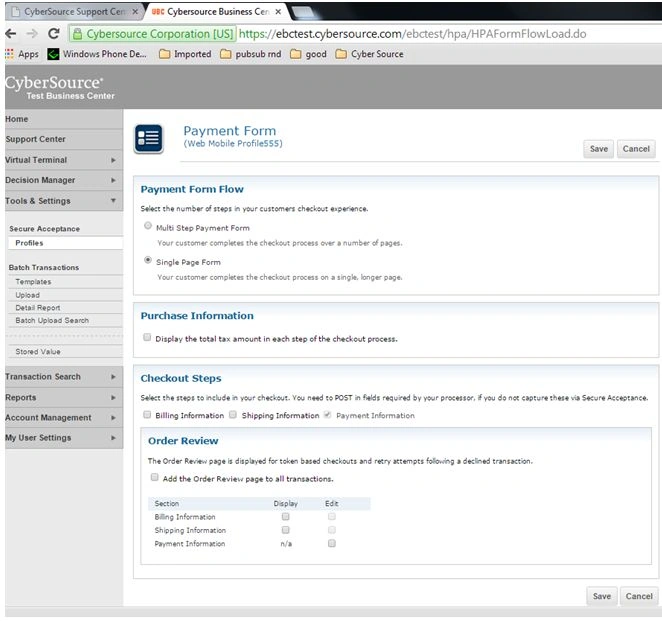
Task: Open Batch Upload Search in sidebar
Action: (65, 320)
